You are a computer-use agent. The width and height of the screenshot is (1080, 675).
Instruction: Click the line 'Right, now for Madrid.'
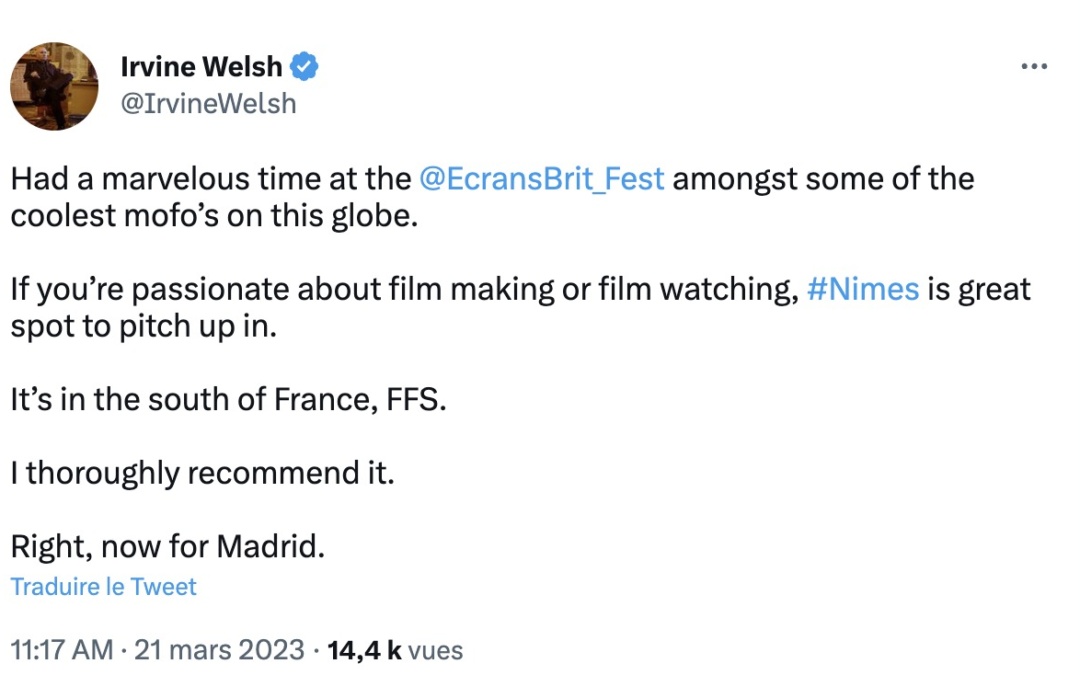point(167,547)
